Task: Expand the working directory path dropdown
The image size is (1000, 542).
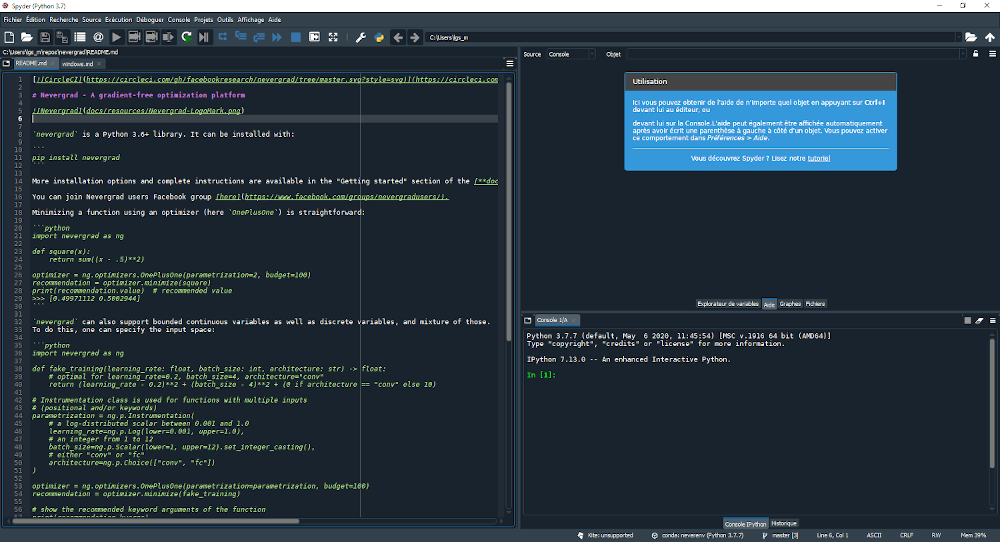Action: (958, 38)
